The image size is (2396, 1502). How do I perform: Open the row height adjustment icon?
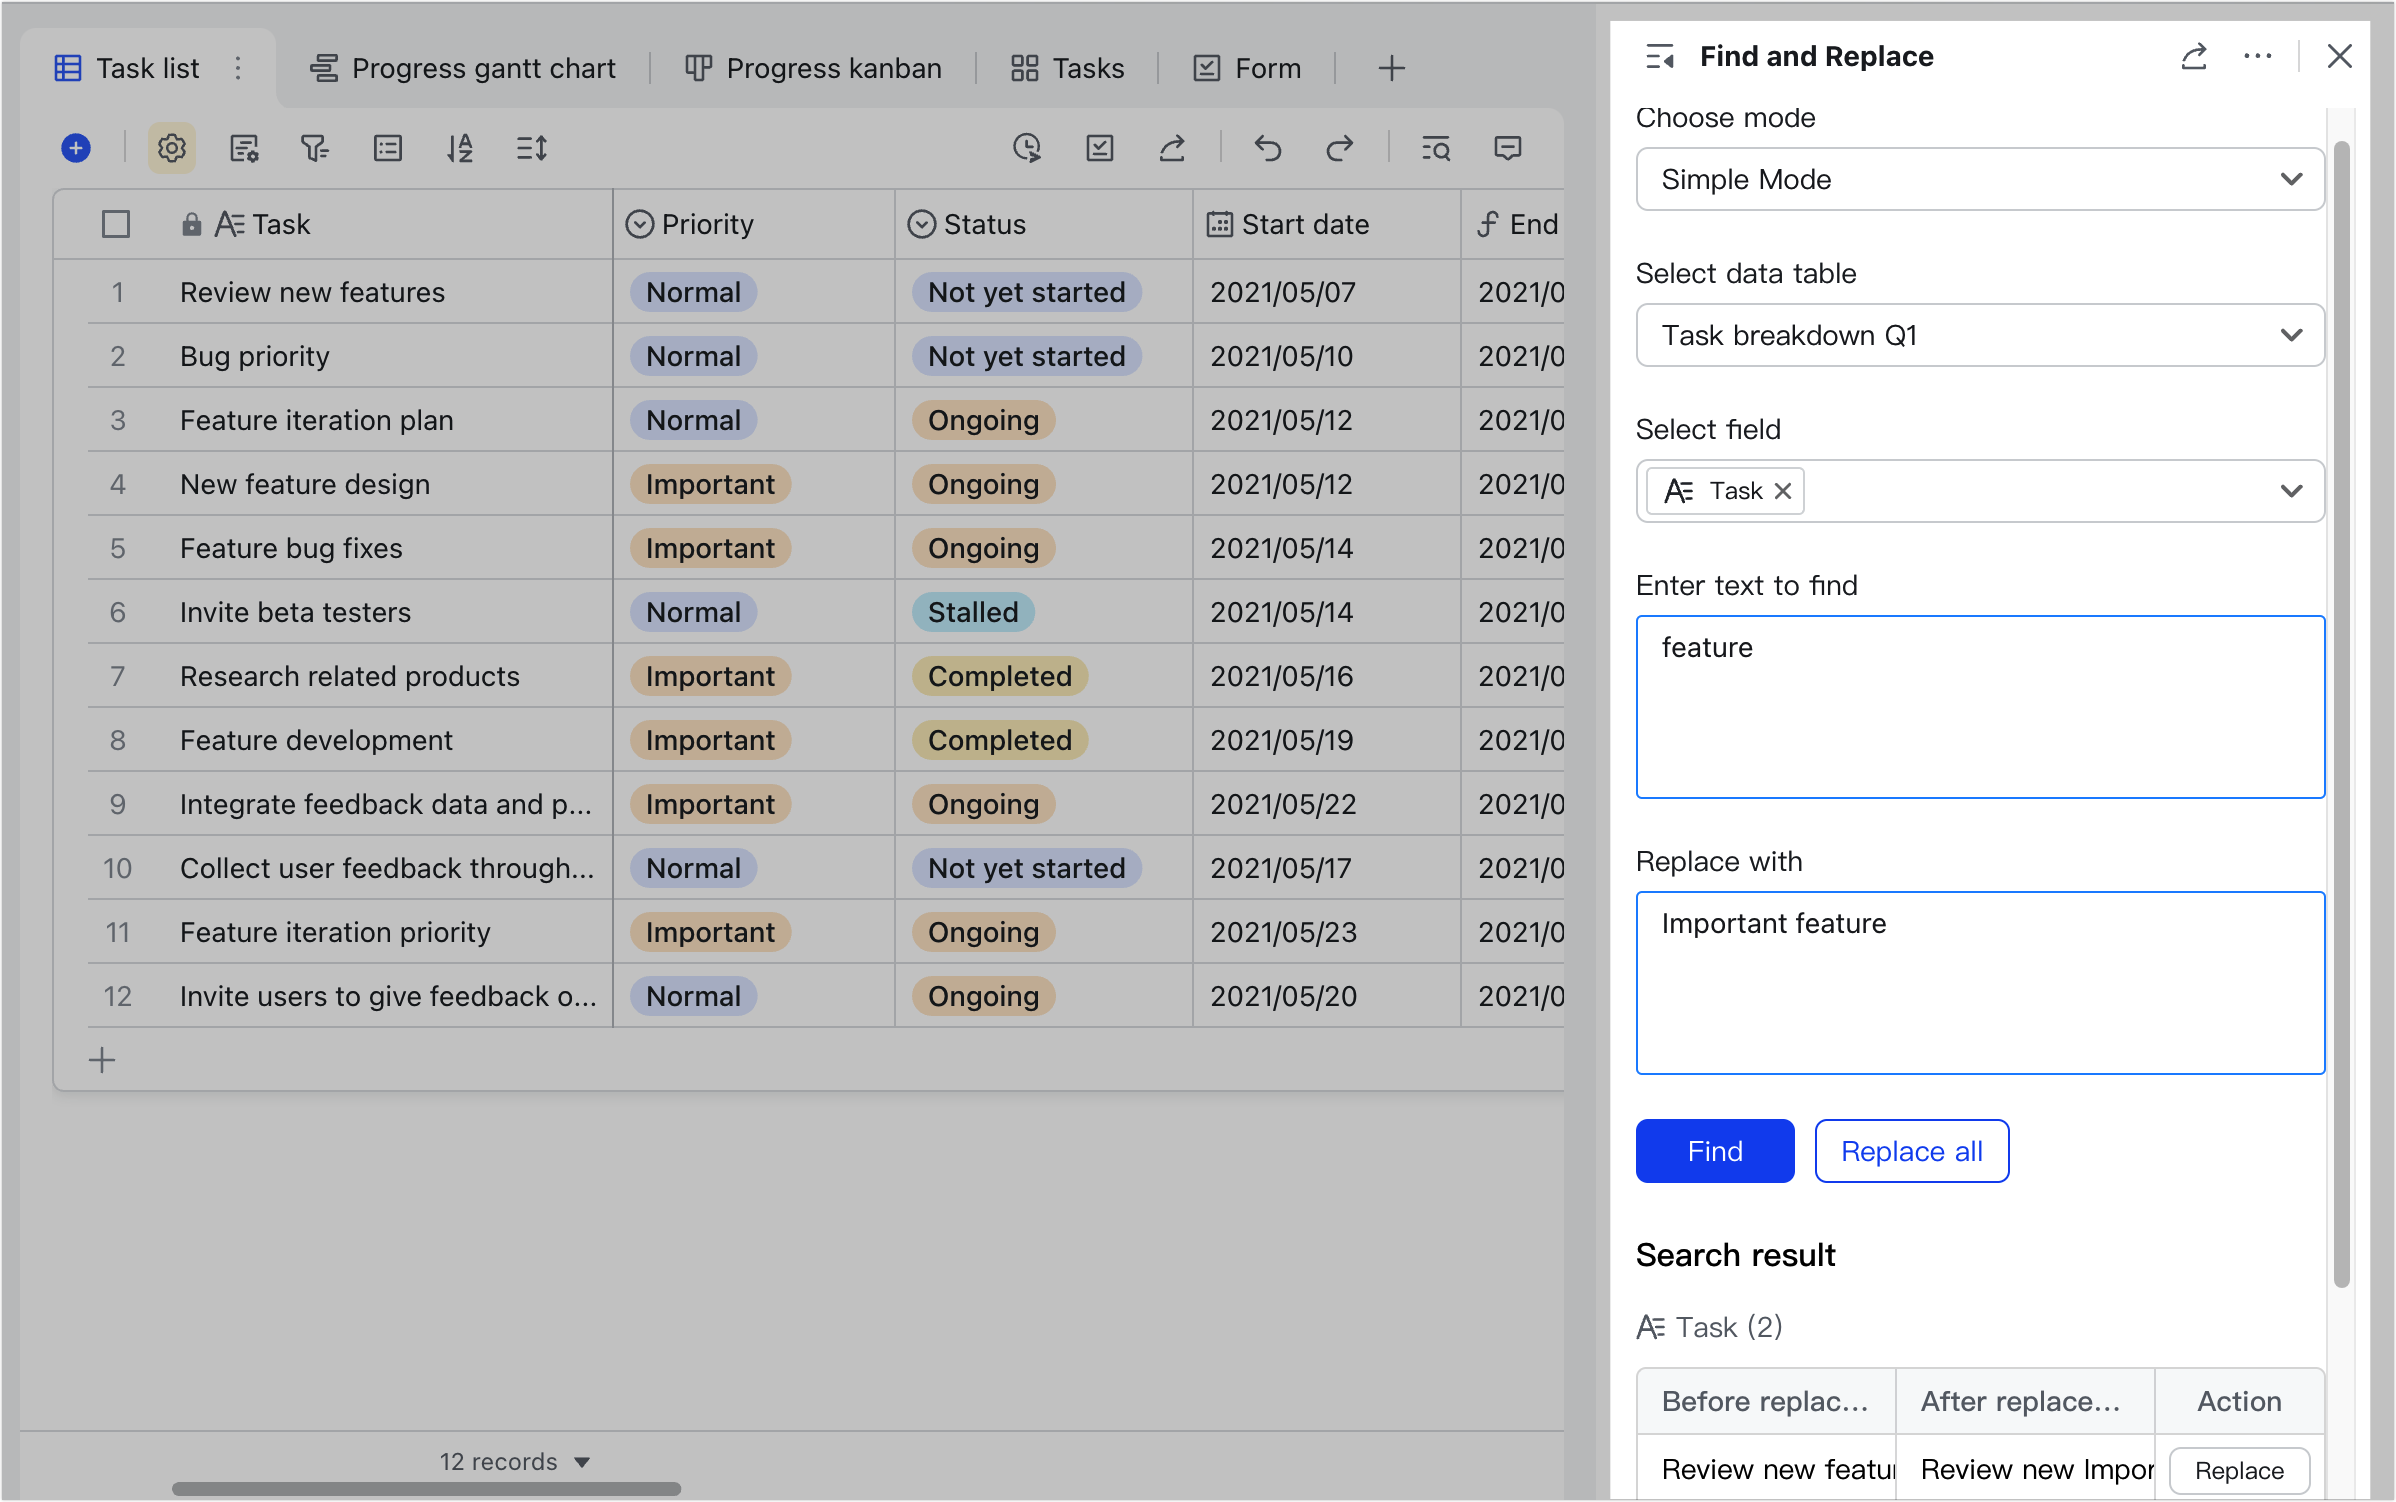pos(531,148)
